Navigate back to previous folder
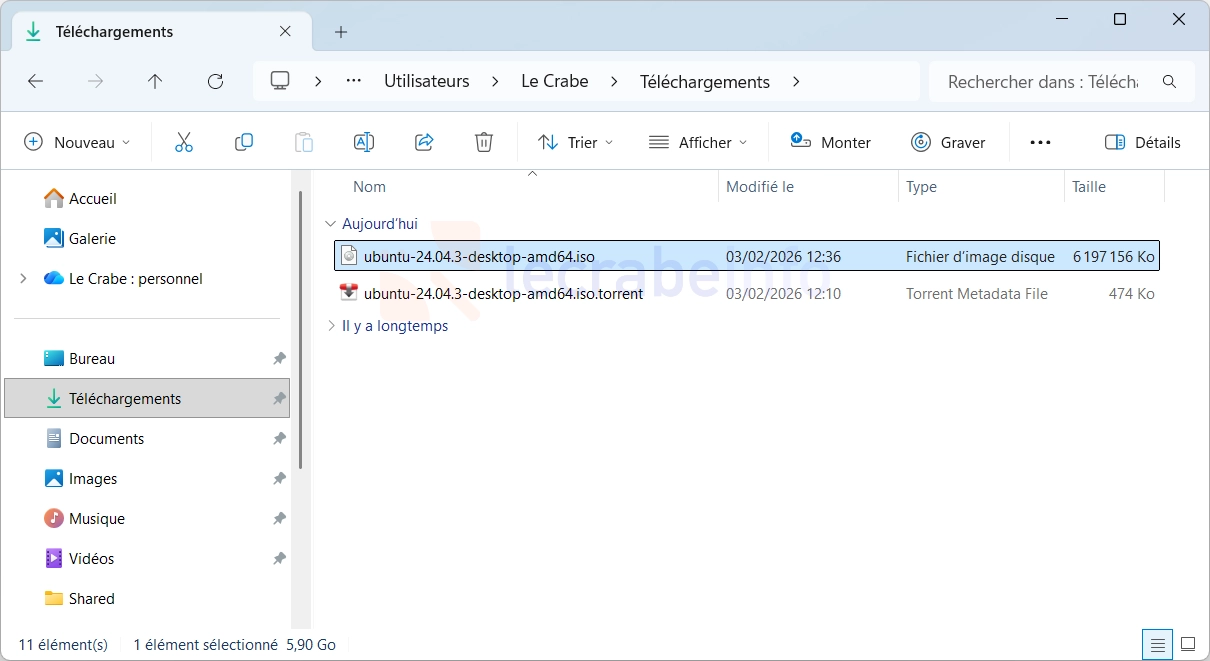This screenshot has height=661, width=1210. point(36,82)
